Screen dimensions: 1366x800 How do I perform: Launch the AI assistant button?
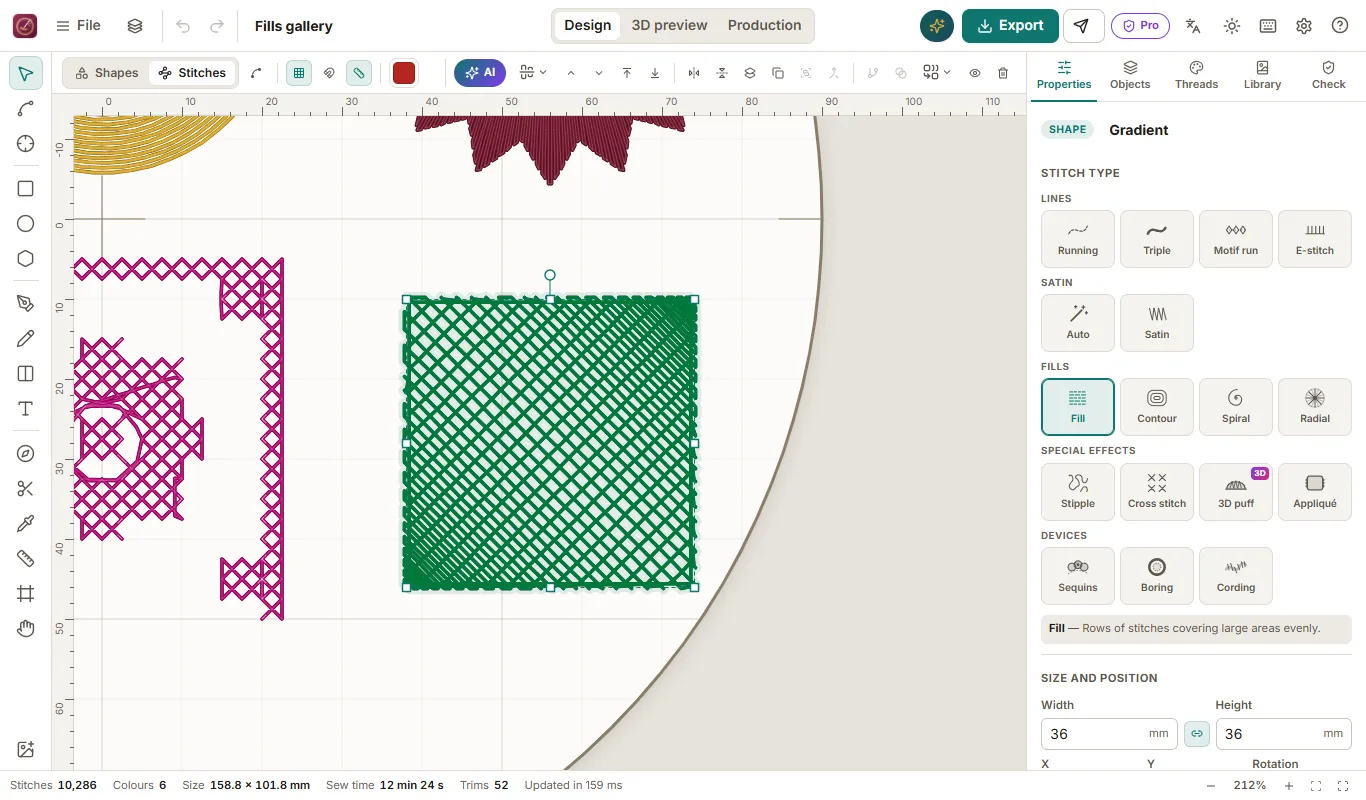[480, 73]
